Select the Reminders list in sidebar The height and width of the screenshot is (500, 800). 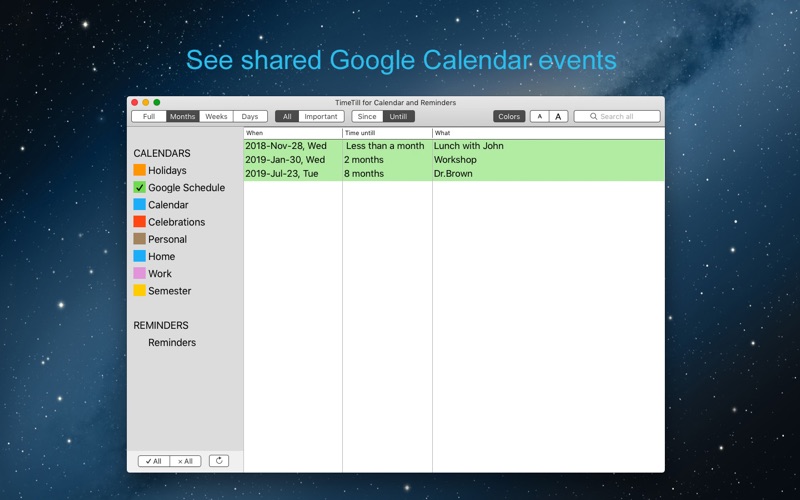(172, 342)
